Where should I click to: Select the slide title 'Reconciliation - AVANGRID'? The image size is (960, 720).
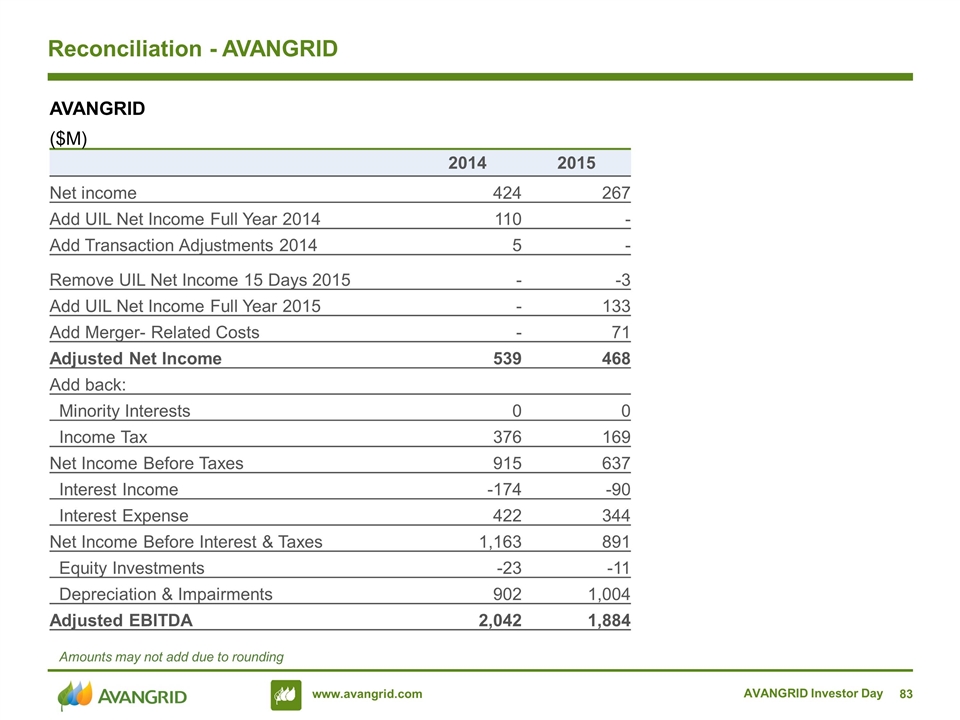pos(193,49)
